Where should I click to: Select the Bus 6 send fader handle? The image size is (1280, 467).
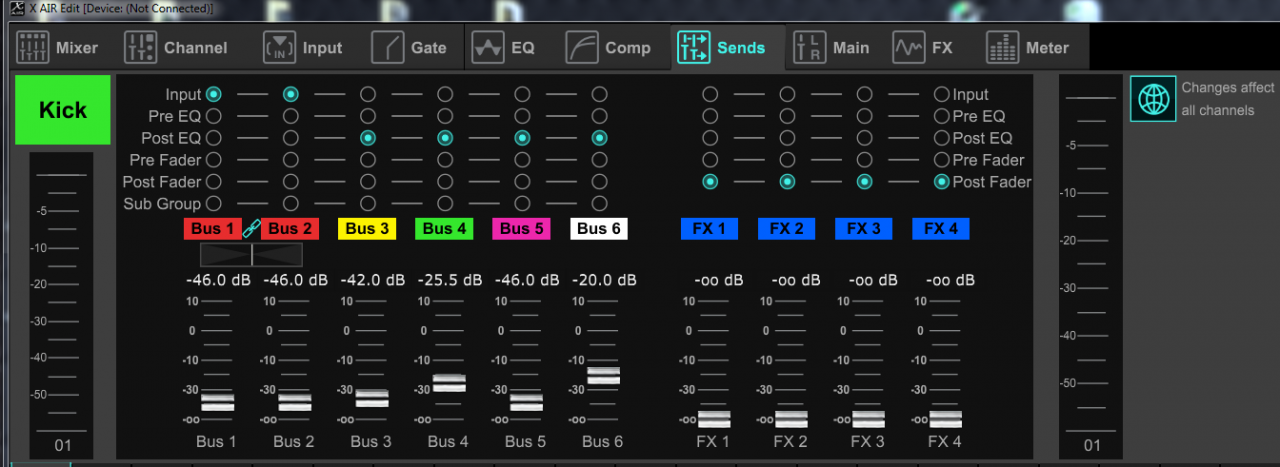click(603, 376)
